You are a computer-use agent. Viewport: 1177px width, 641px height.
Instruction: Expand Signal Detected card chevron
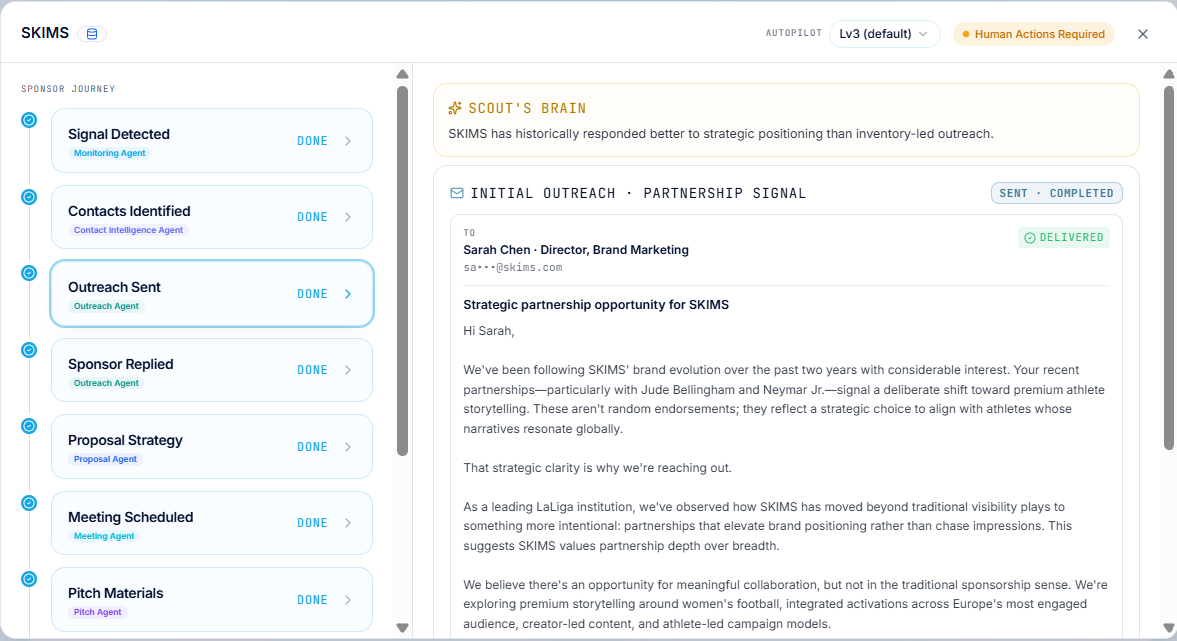(348, 141)
